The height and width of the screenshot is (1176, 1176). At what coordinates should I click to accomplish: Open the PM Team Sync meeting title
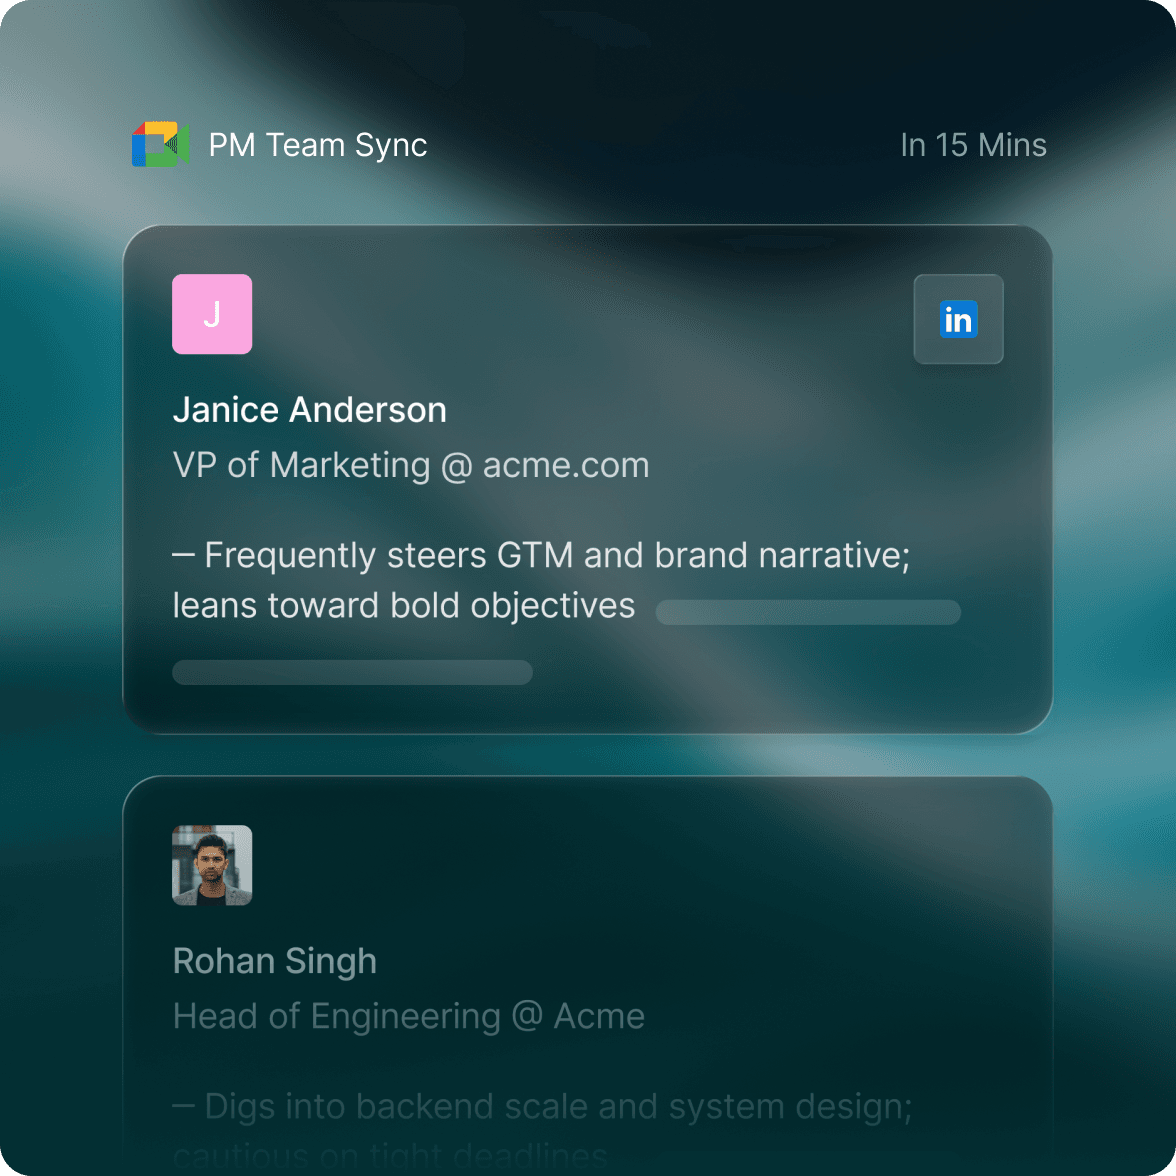pos(317,145)
